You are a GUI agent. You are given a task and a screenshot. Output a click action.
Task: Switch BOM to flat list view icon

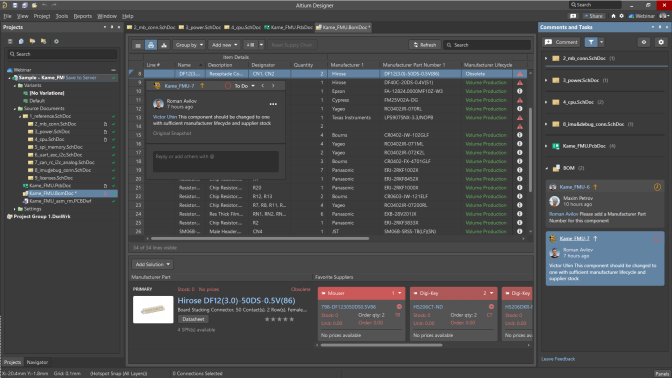click(x=138, y=45)
